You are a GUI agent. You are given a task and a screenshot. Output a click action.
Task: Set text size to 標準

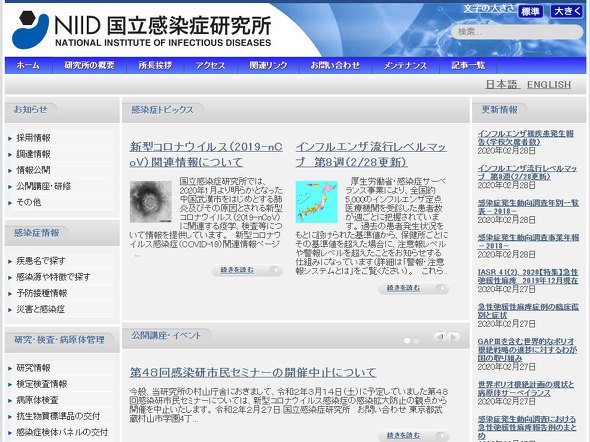(x=530, y=11)
